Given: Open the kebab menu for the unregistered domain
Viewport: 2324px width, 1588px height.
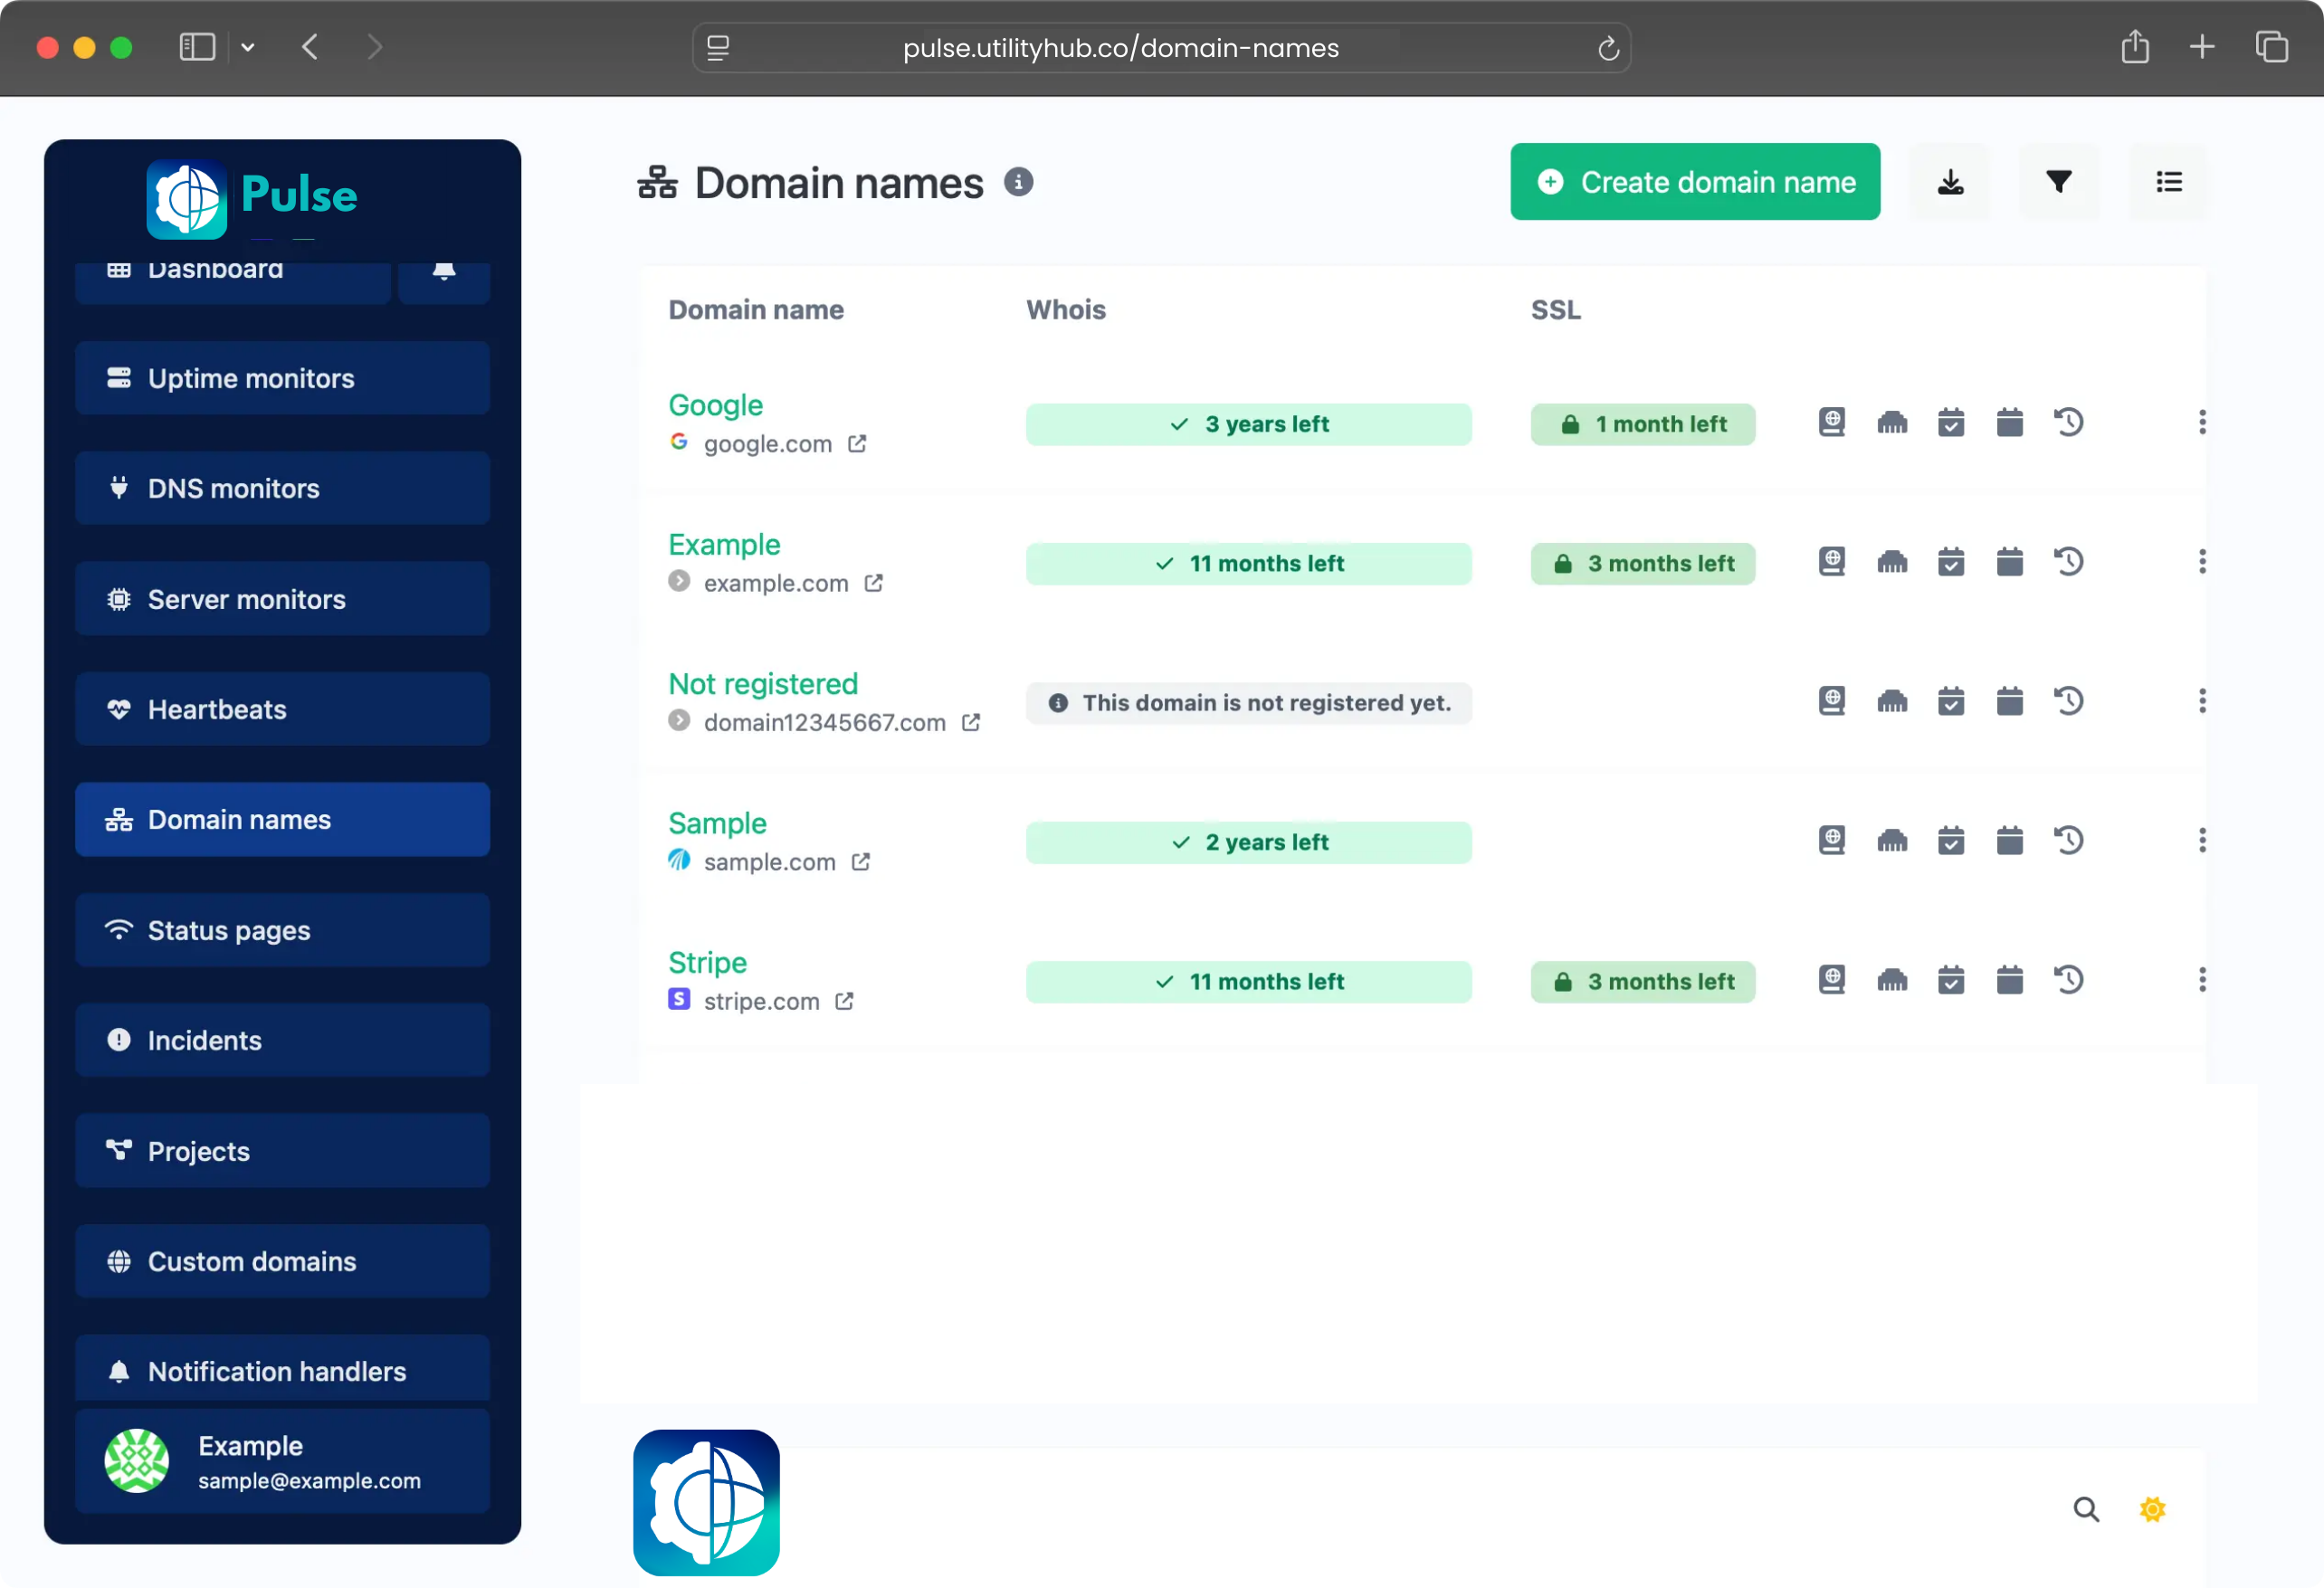Looking at the screenshot, I should [x=2202, y=701].
